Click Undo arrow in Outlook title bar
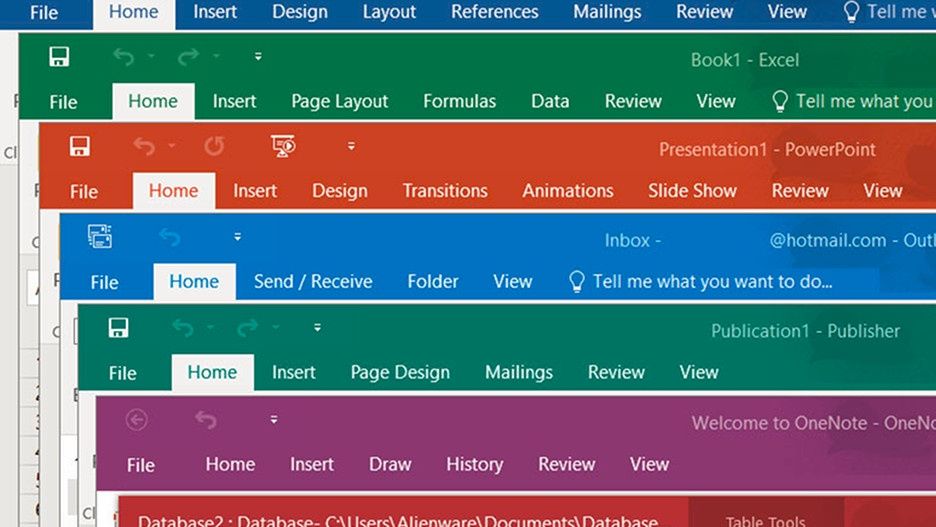The height and width of the screenshot is (527, 936). coord(170,238)
